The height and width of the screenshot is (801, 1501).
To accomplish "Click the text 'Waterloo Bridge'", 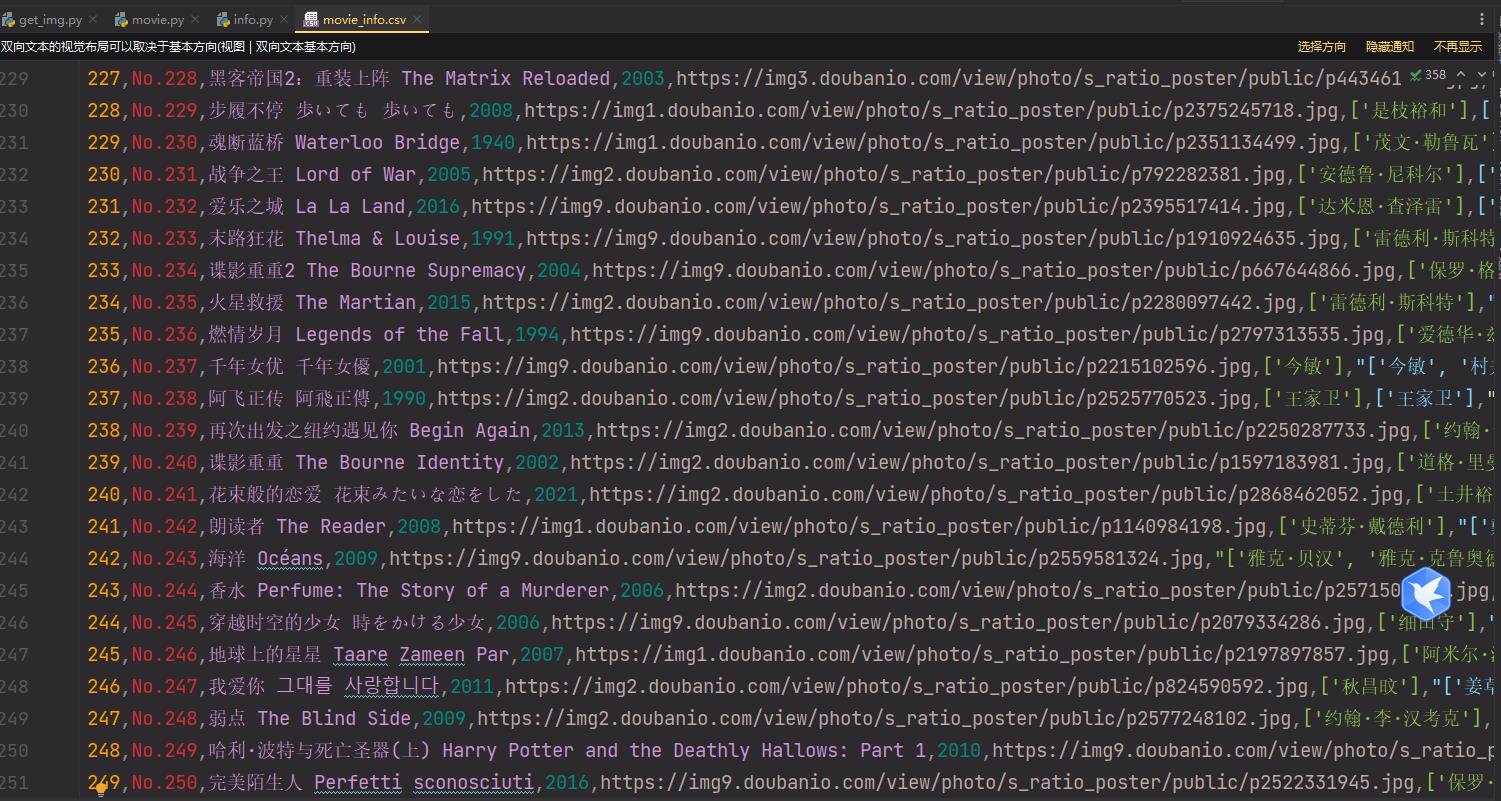I will pyautogui.click(x=377, y=142).
